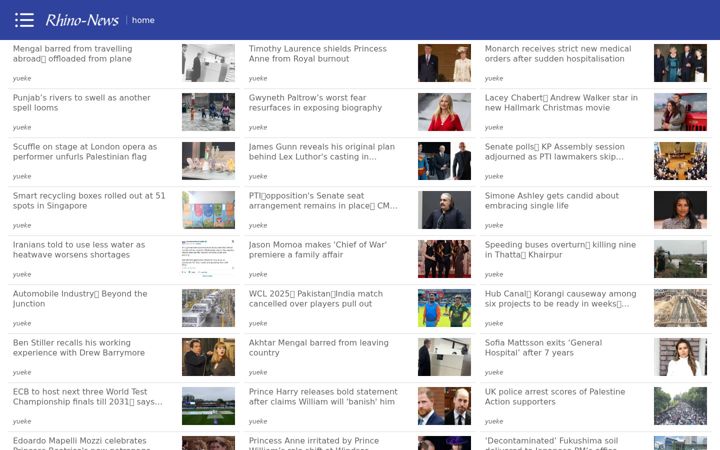Click the royal family thumbnail for Monarch story

[x=681, y=63]
